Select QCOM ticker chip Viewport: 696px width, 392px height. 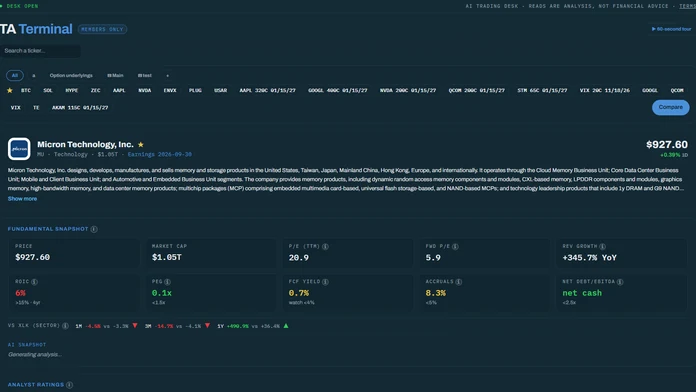677,91
